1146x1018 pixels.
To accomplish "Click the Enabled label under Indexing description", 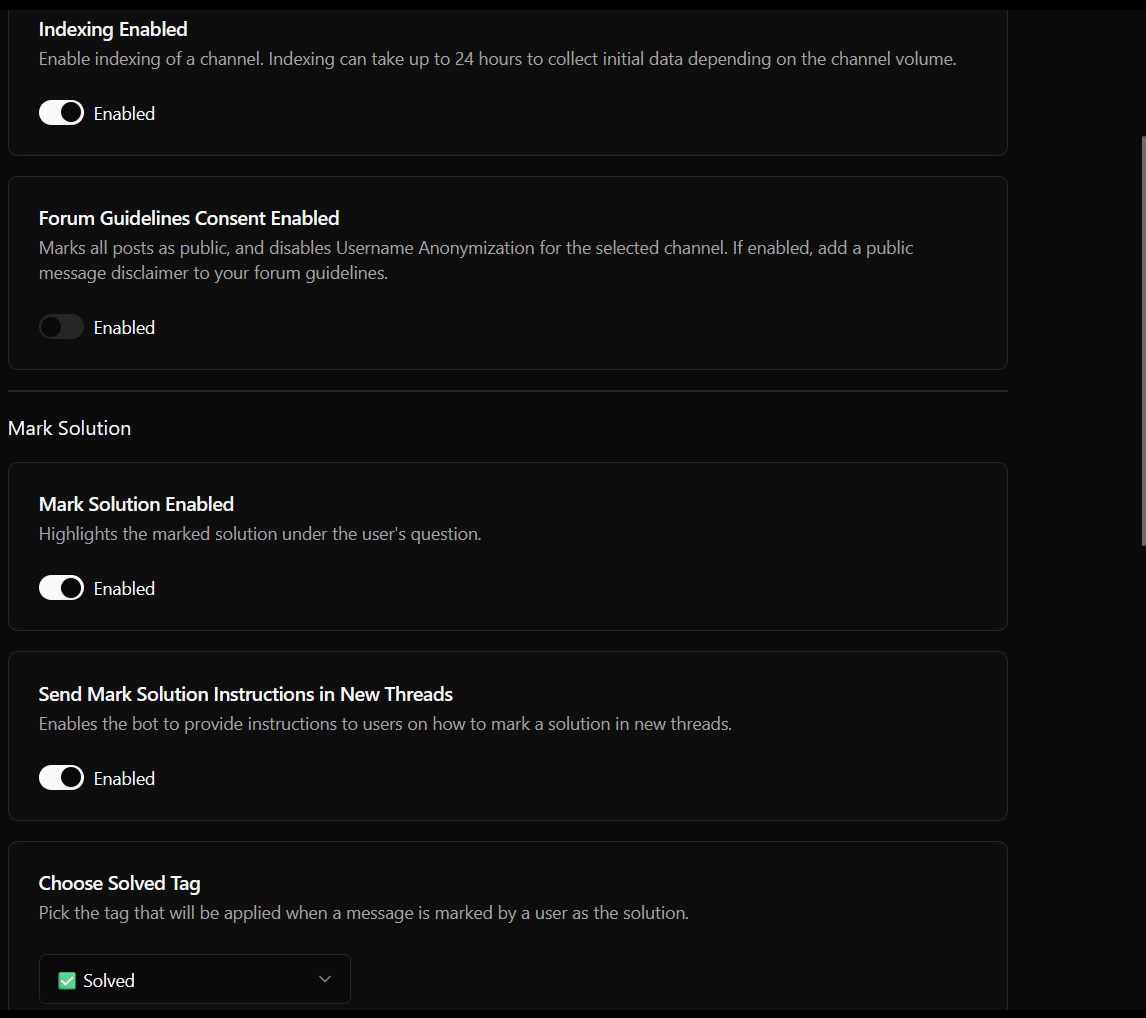I will tap(124, 114).
